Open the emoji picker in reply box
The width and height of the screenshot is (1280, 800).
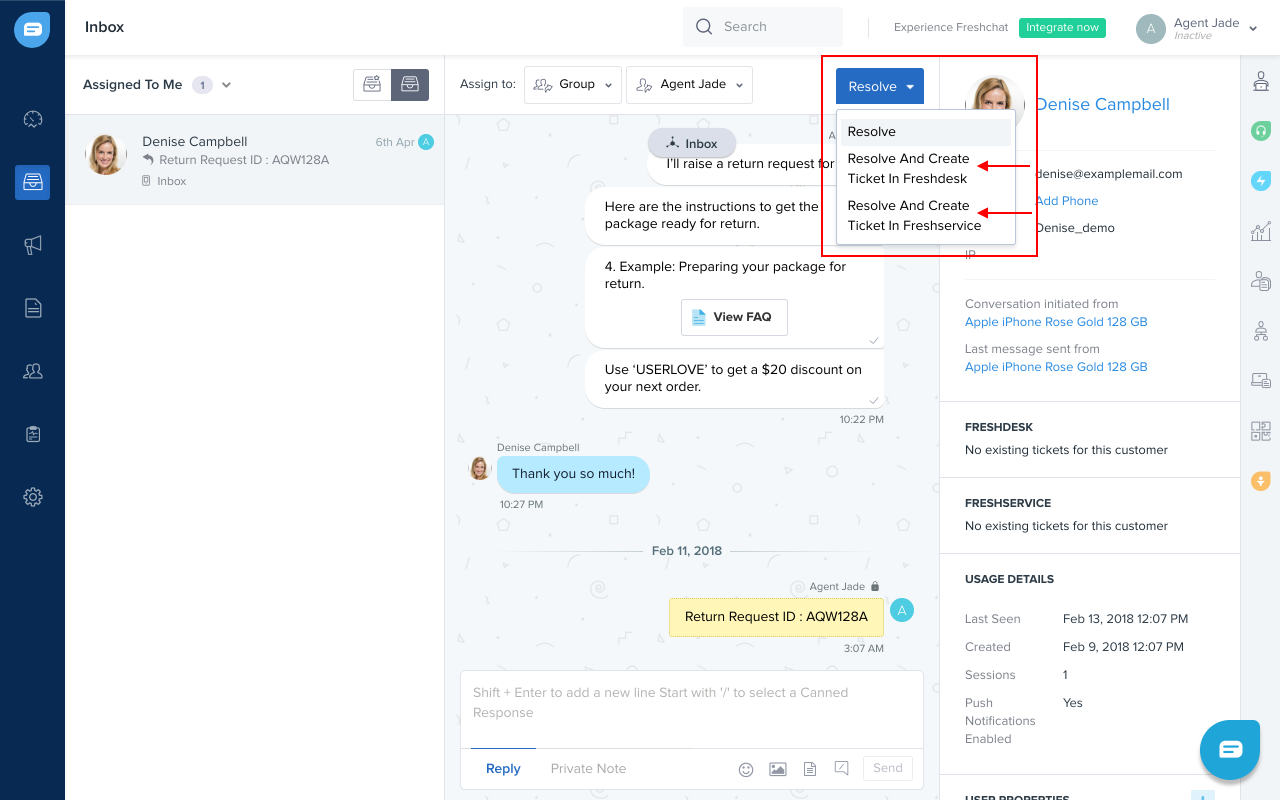[x=746, y=769]
